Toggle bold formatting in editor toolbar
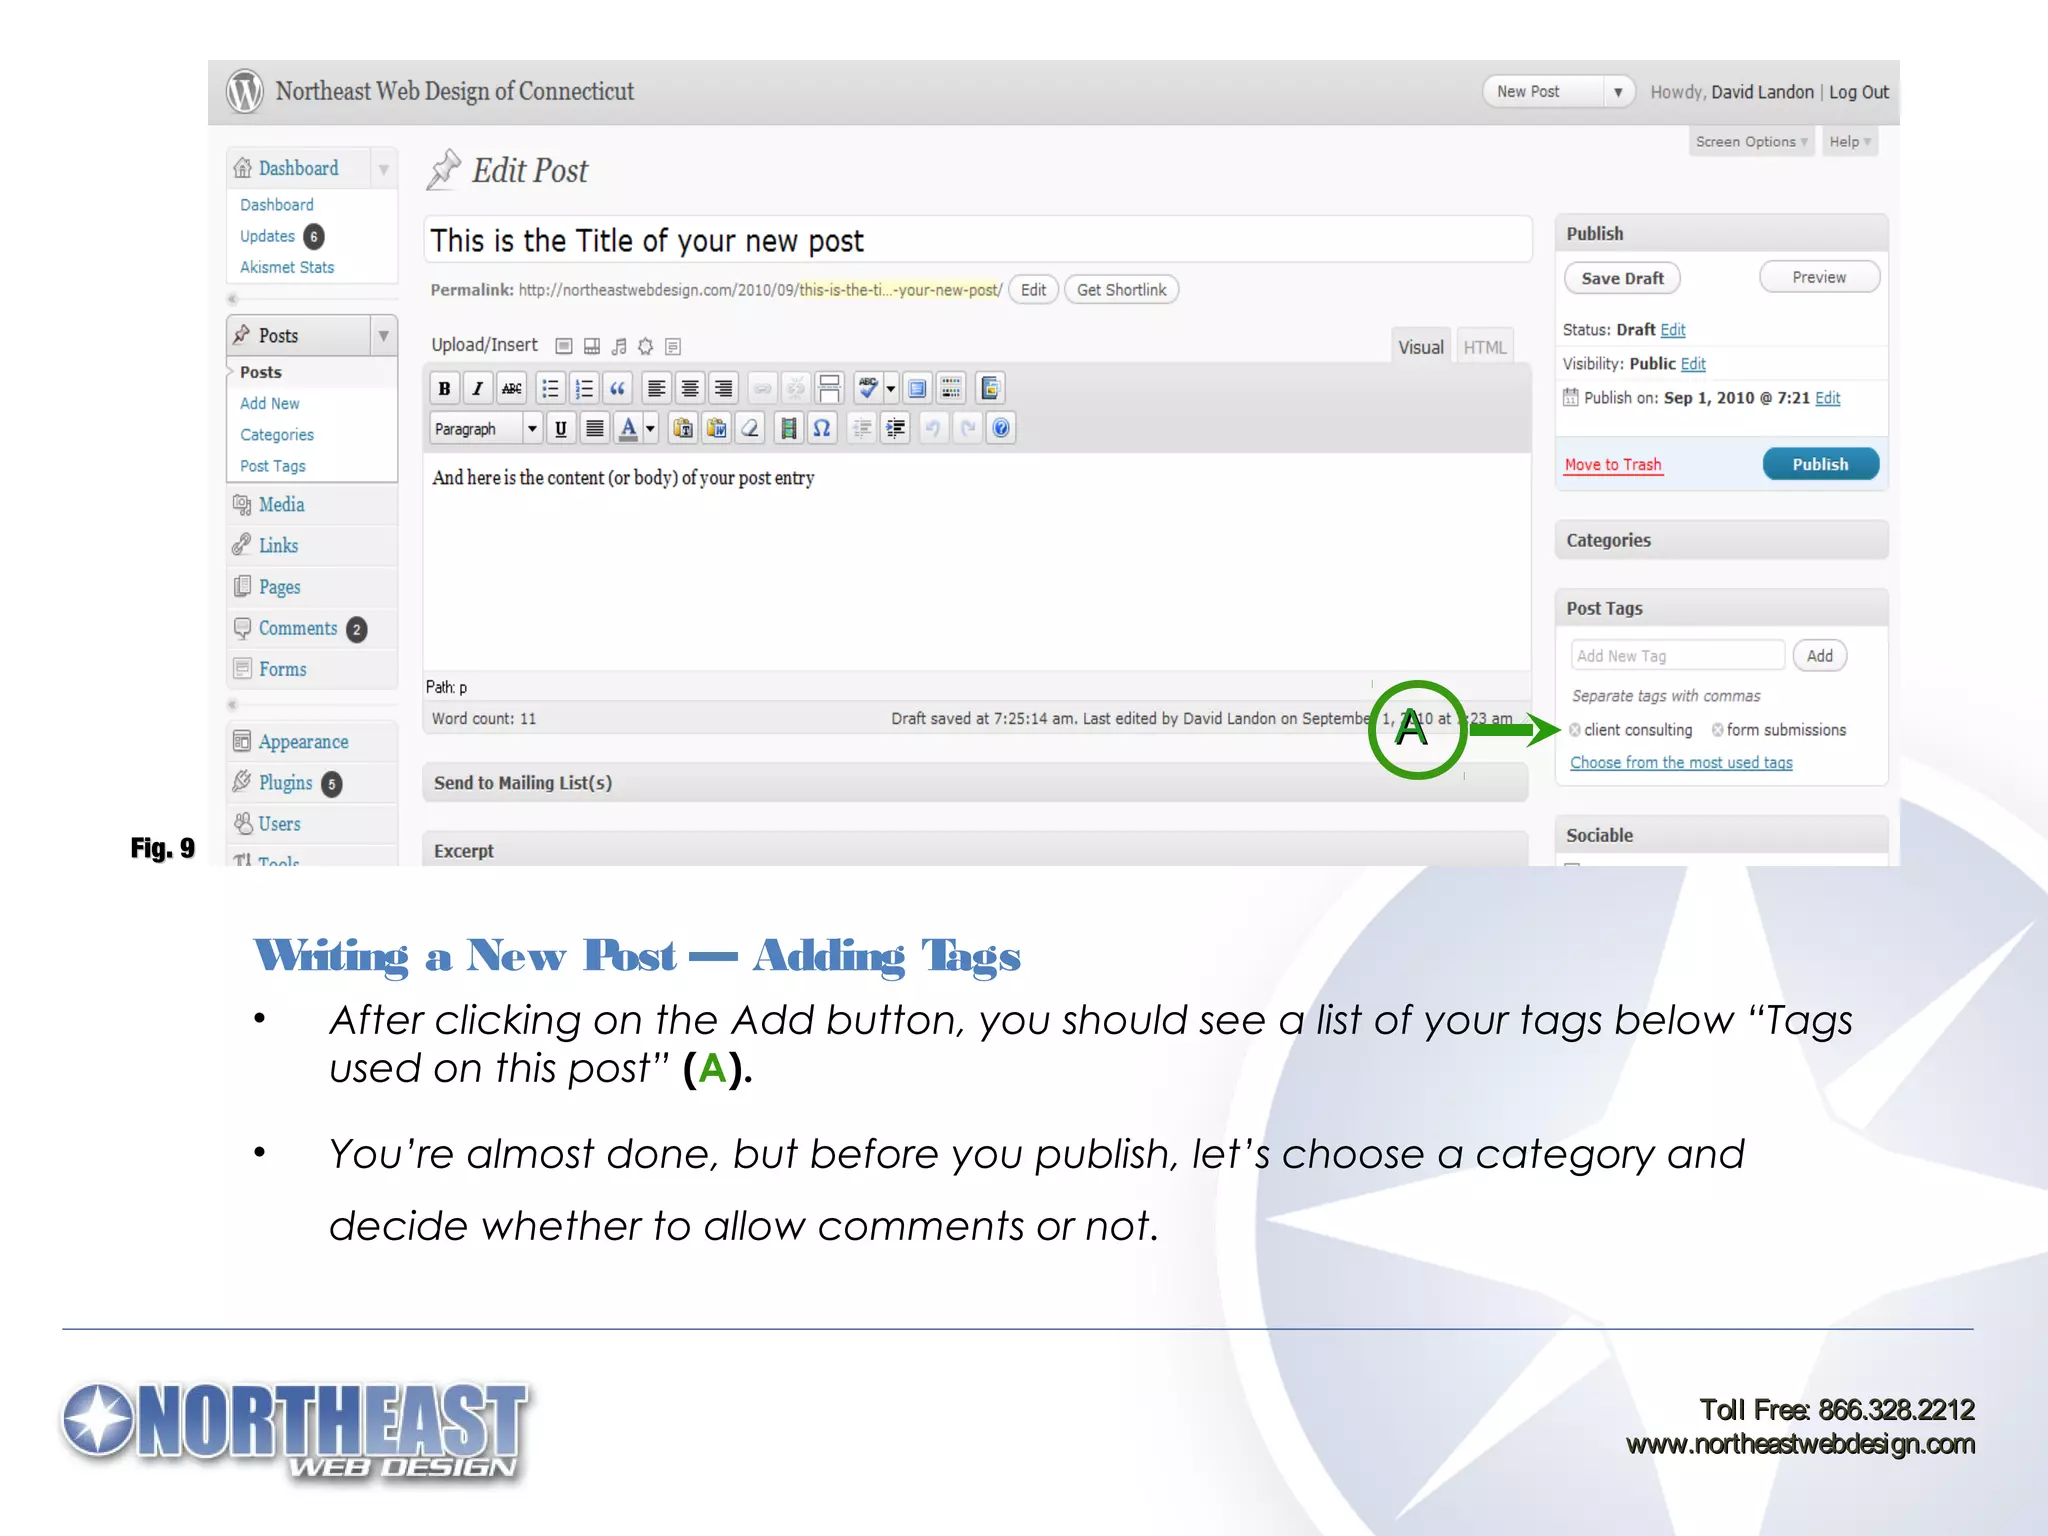The image size is (2048, 1536). (x=444, y=389)
